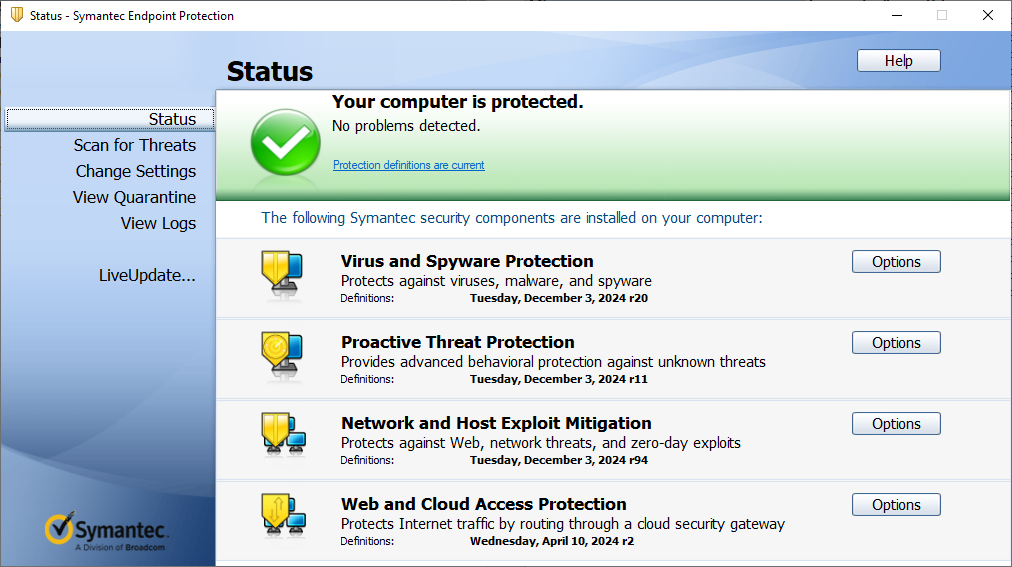Screen dimensions: 1012x567
Task: Open Options for Virus and Spyware Protection
Action: pos(896,262)
